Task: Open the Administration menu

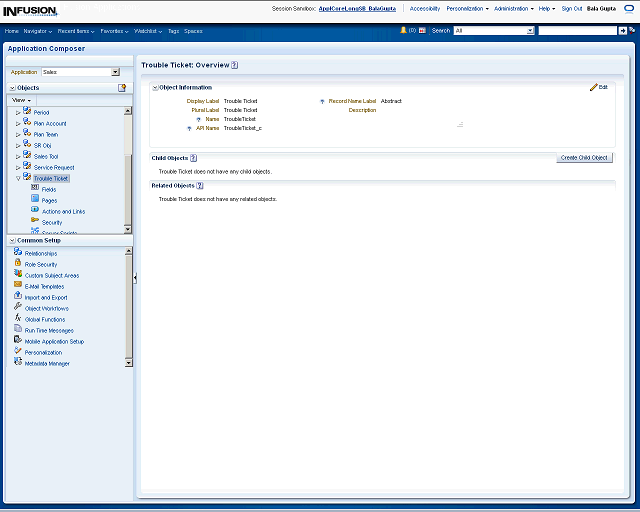Action: [513, 8]
